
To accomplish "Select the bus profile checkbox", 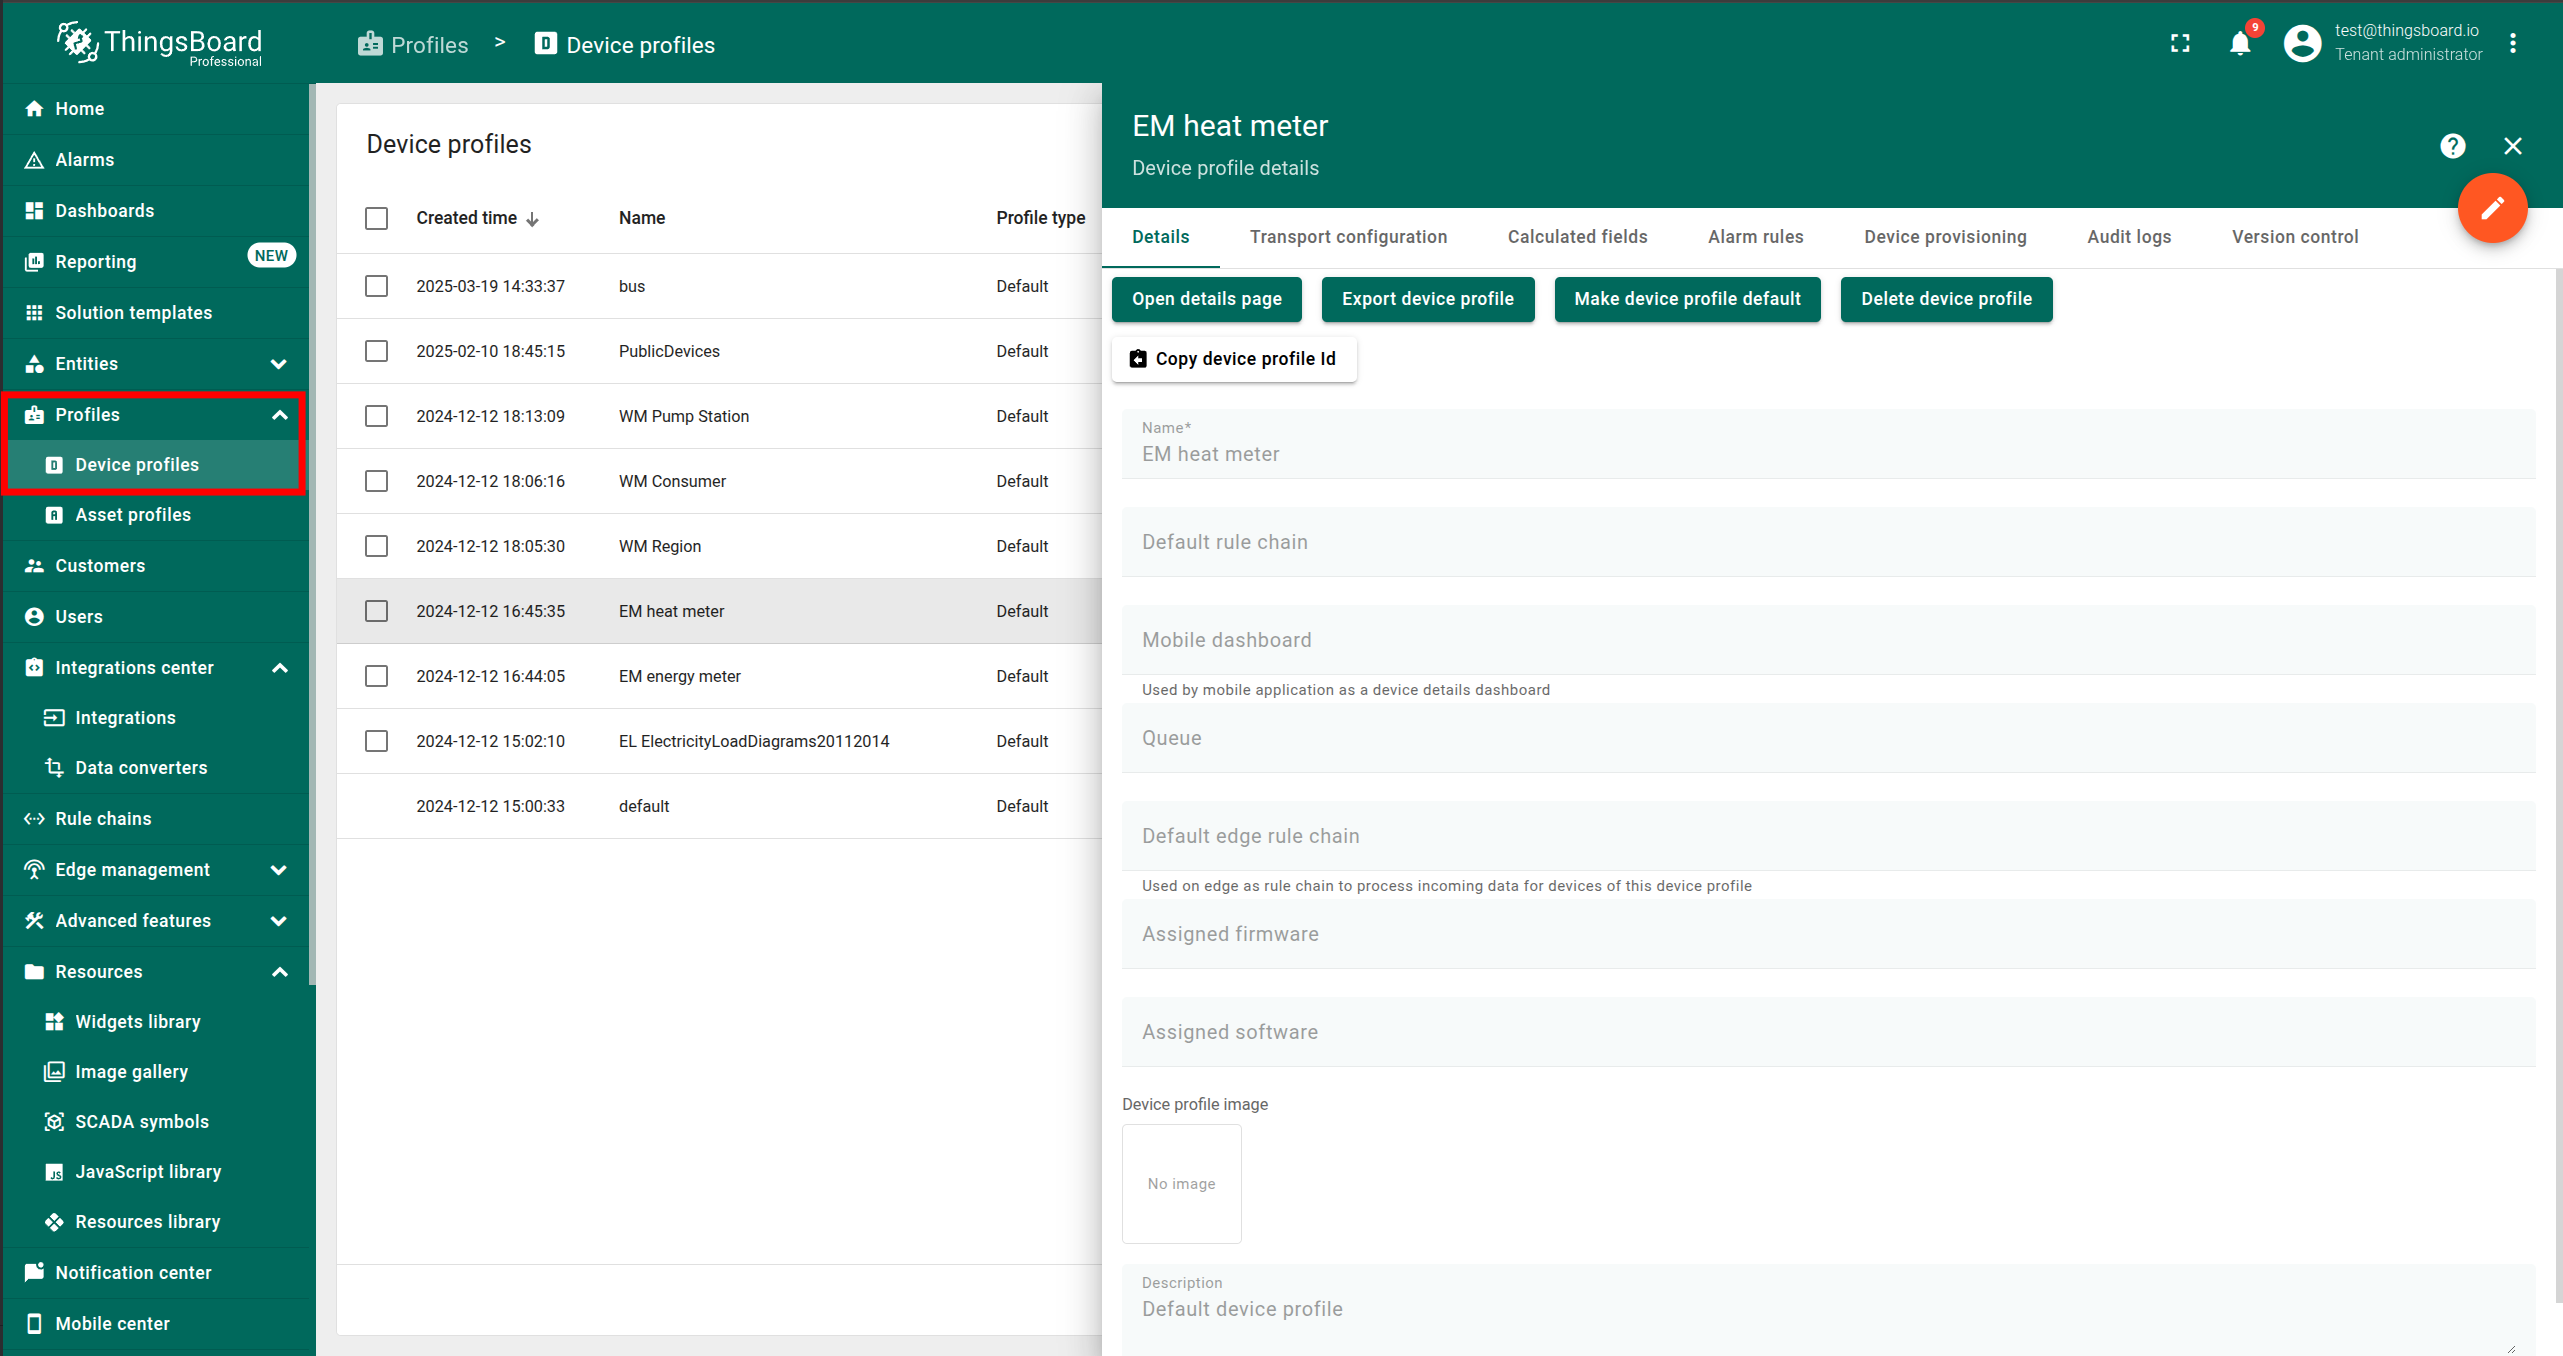I will click(376, 286).
